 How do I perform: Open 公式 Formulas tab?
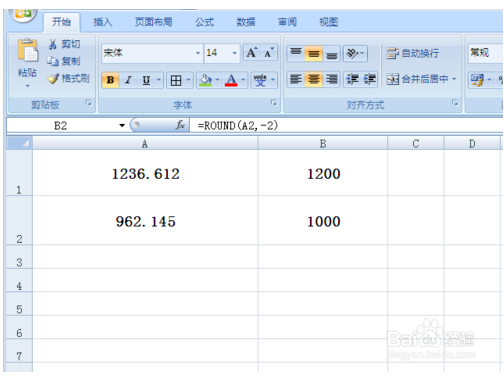tap(204, 22)
